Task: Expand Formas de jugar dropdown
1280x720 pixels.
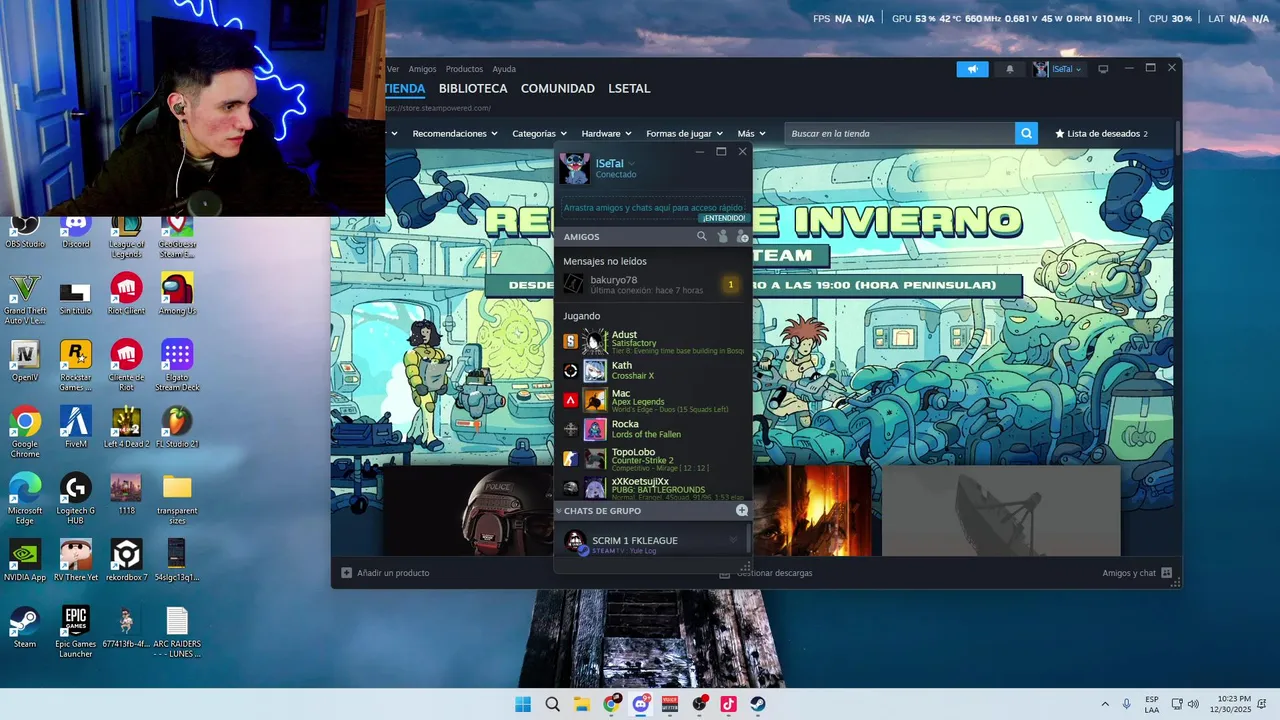Action: pyautogui.click(x=684, y=133)
